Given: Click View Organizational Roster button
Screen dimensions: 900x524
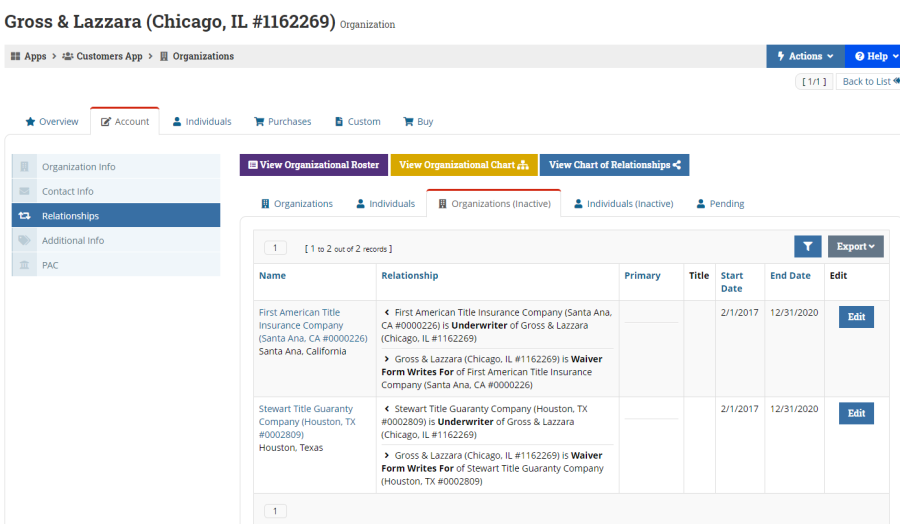Looking at the screenshot, I should pyautogui.click(x=314, y=165).
